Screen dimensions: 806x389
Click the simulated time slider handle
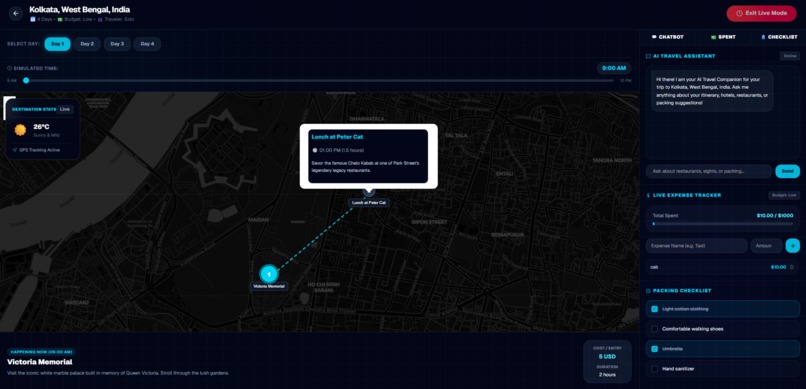click(26, 81)
